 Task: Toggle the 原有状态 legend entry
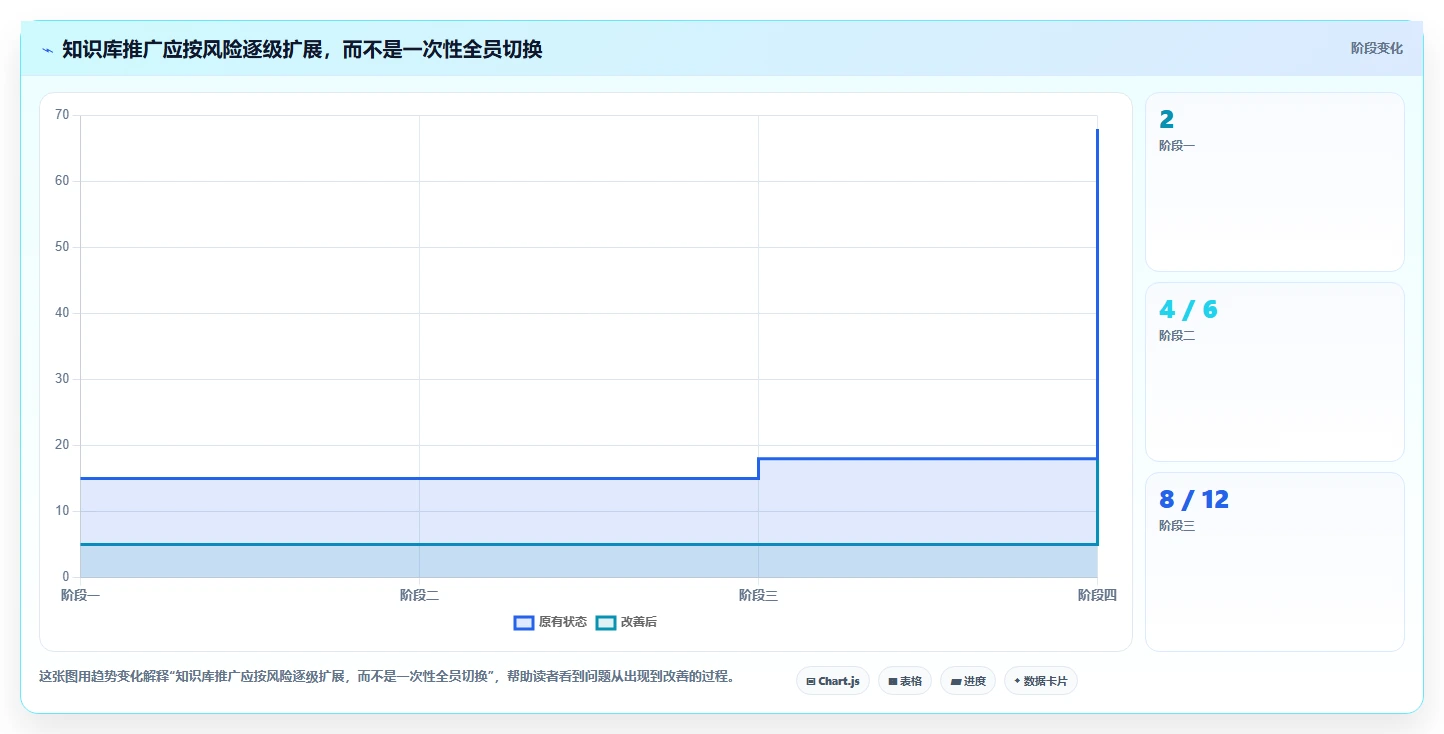tap(550, 622)
